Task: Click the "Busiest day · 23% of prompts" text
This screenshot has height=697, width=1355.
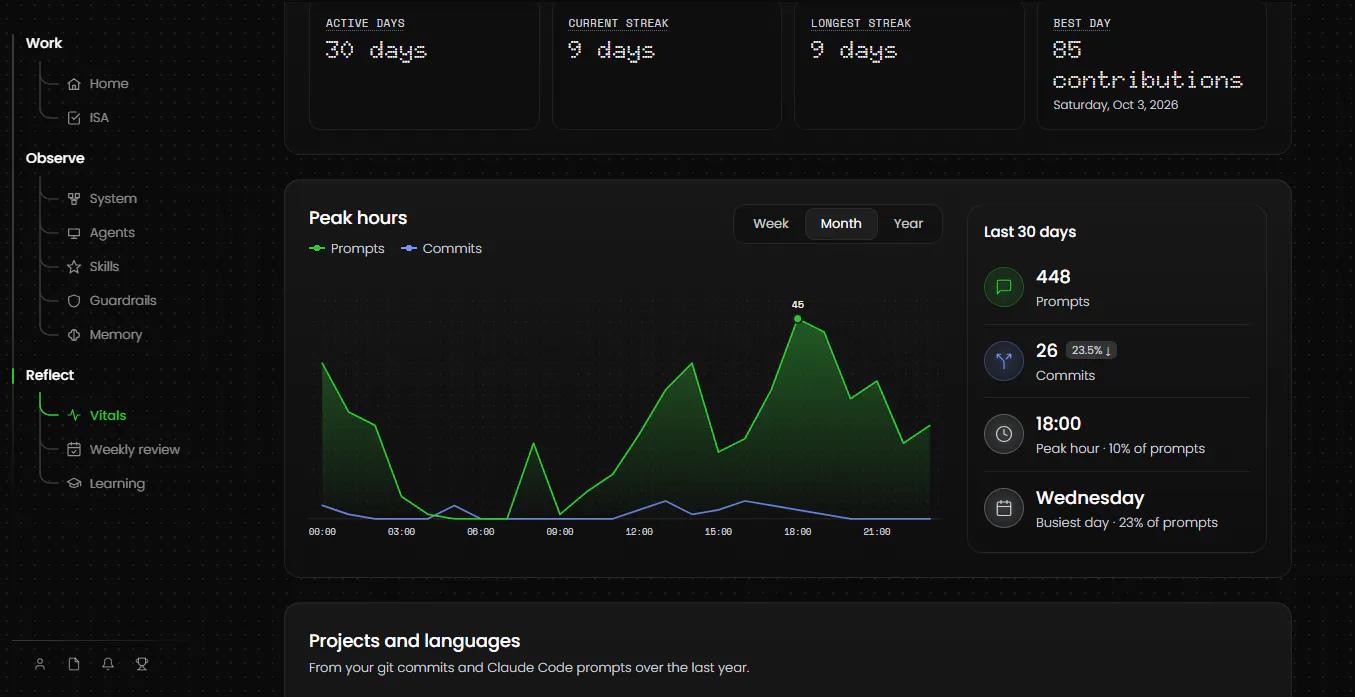Action: [1127, 523]
